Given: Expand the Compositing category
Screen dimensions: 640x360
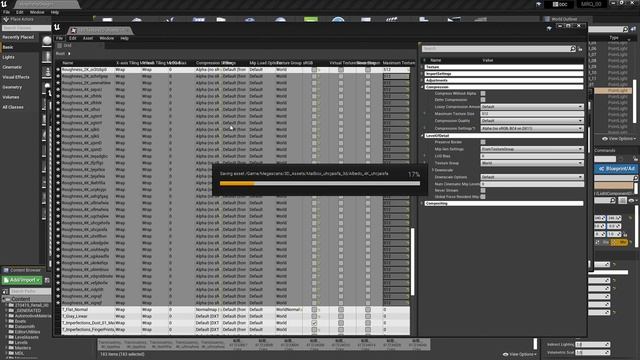Looking at the screenshot, I should (422, 203).
